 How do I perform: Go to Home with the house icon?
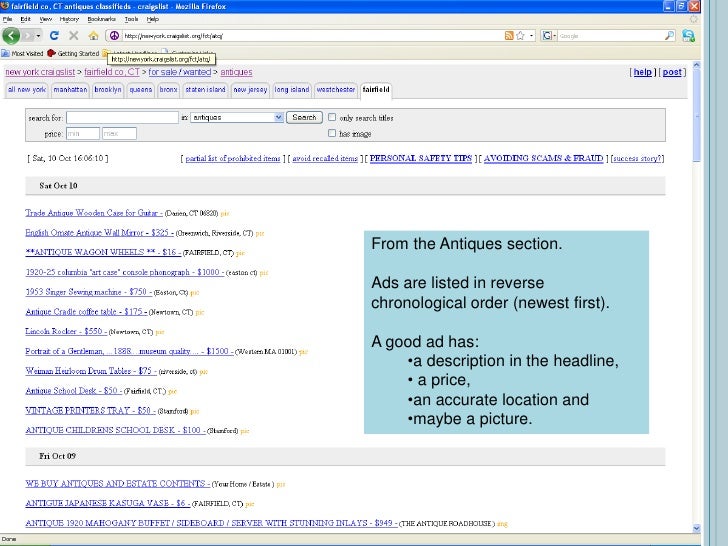(94, 35)
